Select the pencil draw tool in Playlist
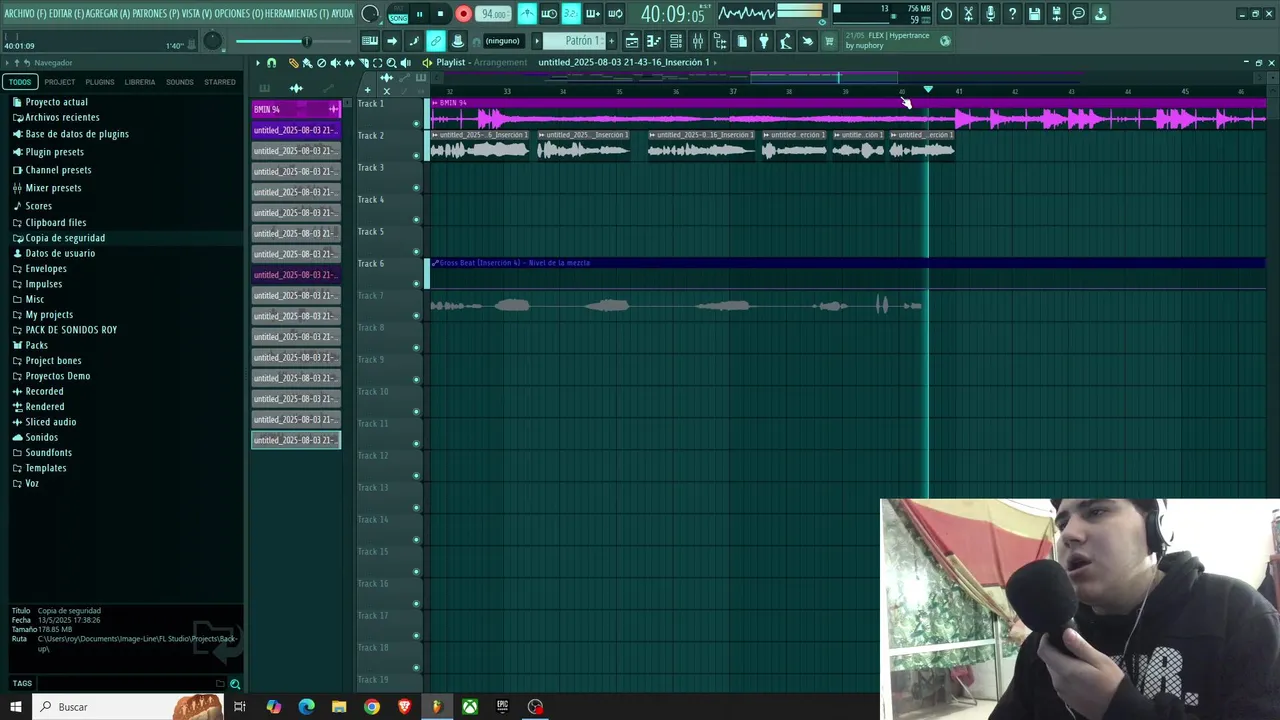The height and width of the screenshot is (720, 1280). [293, 63]
